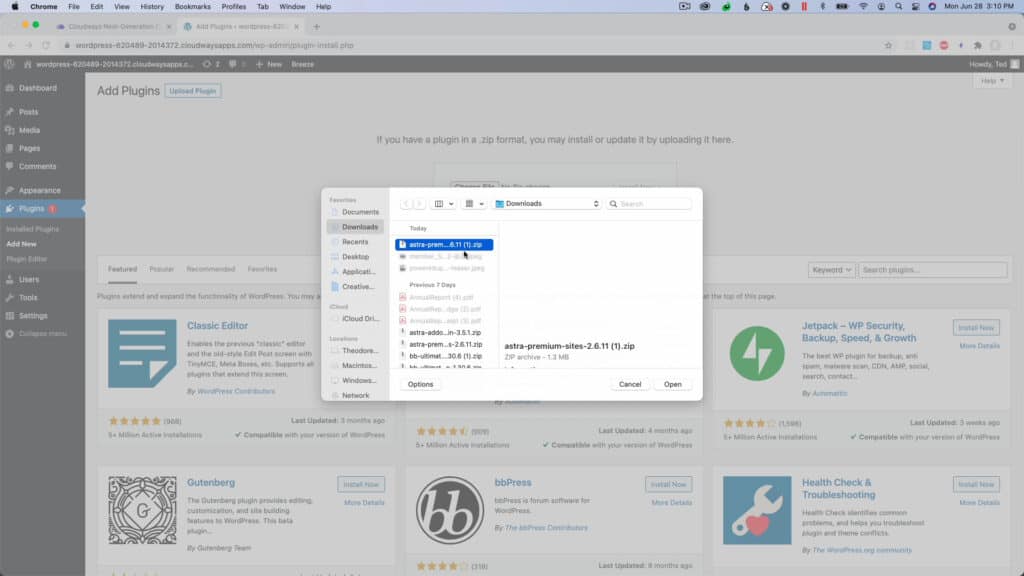Click Upload Plugin button
1024x576 pixels.
tap(193, 91)
